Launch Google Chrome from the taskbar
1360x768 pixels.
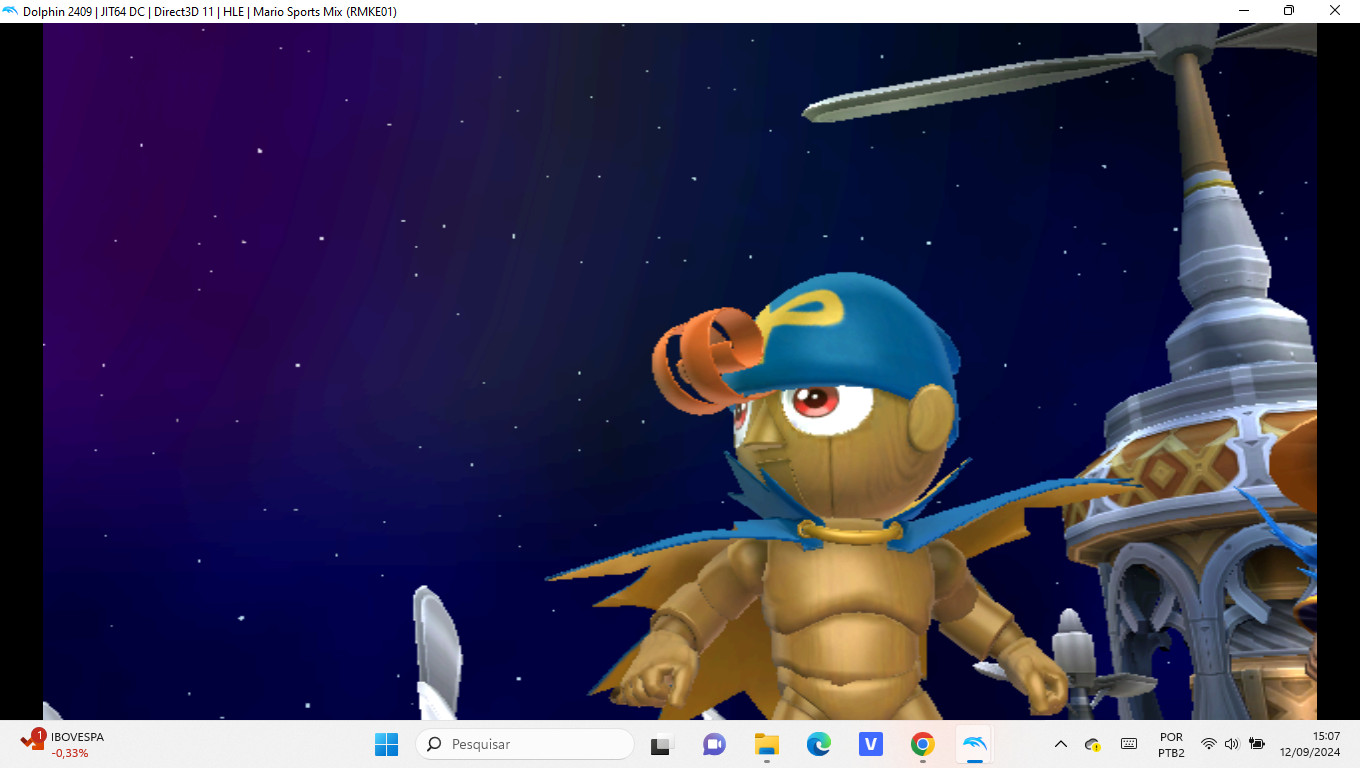coord(921,743)
